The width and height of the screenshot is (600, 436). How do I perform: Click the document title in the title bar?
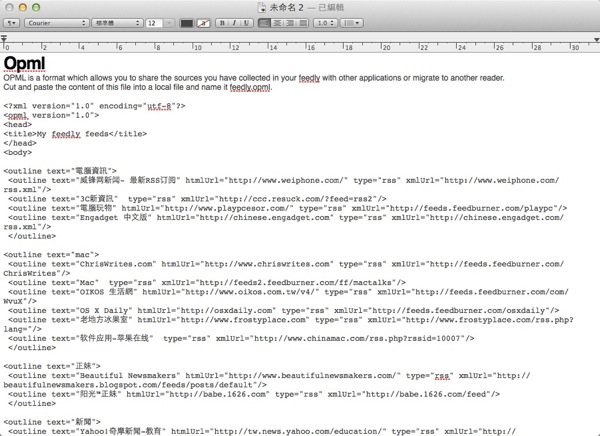coord(287,7)
